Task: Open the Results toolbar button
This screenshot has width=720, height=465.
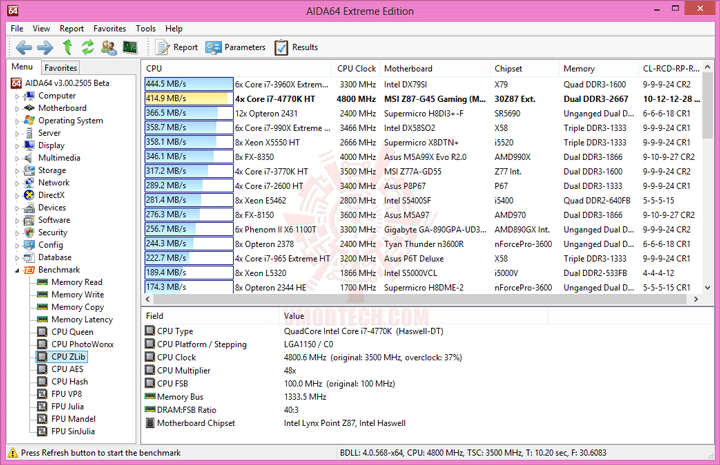Action: (296, 47)
